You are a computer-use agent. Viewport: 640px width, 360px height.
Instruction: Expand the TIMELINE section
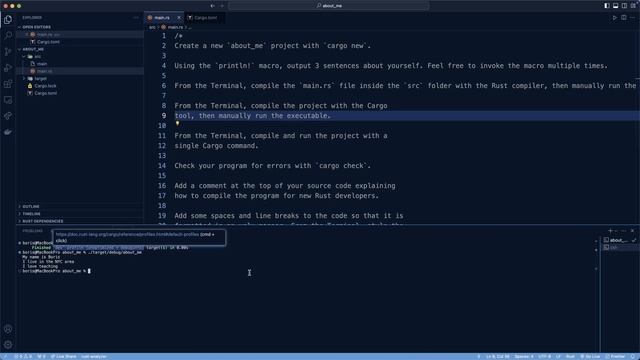[80, 214]
